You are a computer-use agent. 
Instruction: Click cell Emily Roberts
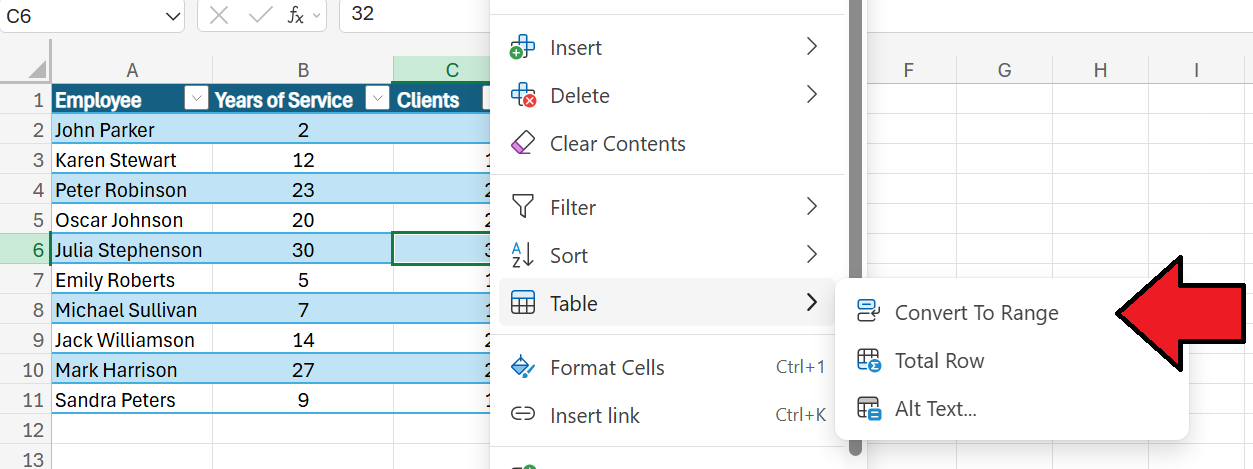(x=132, y=280)
